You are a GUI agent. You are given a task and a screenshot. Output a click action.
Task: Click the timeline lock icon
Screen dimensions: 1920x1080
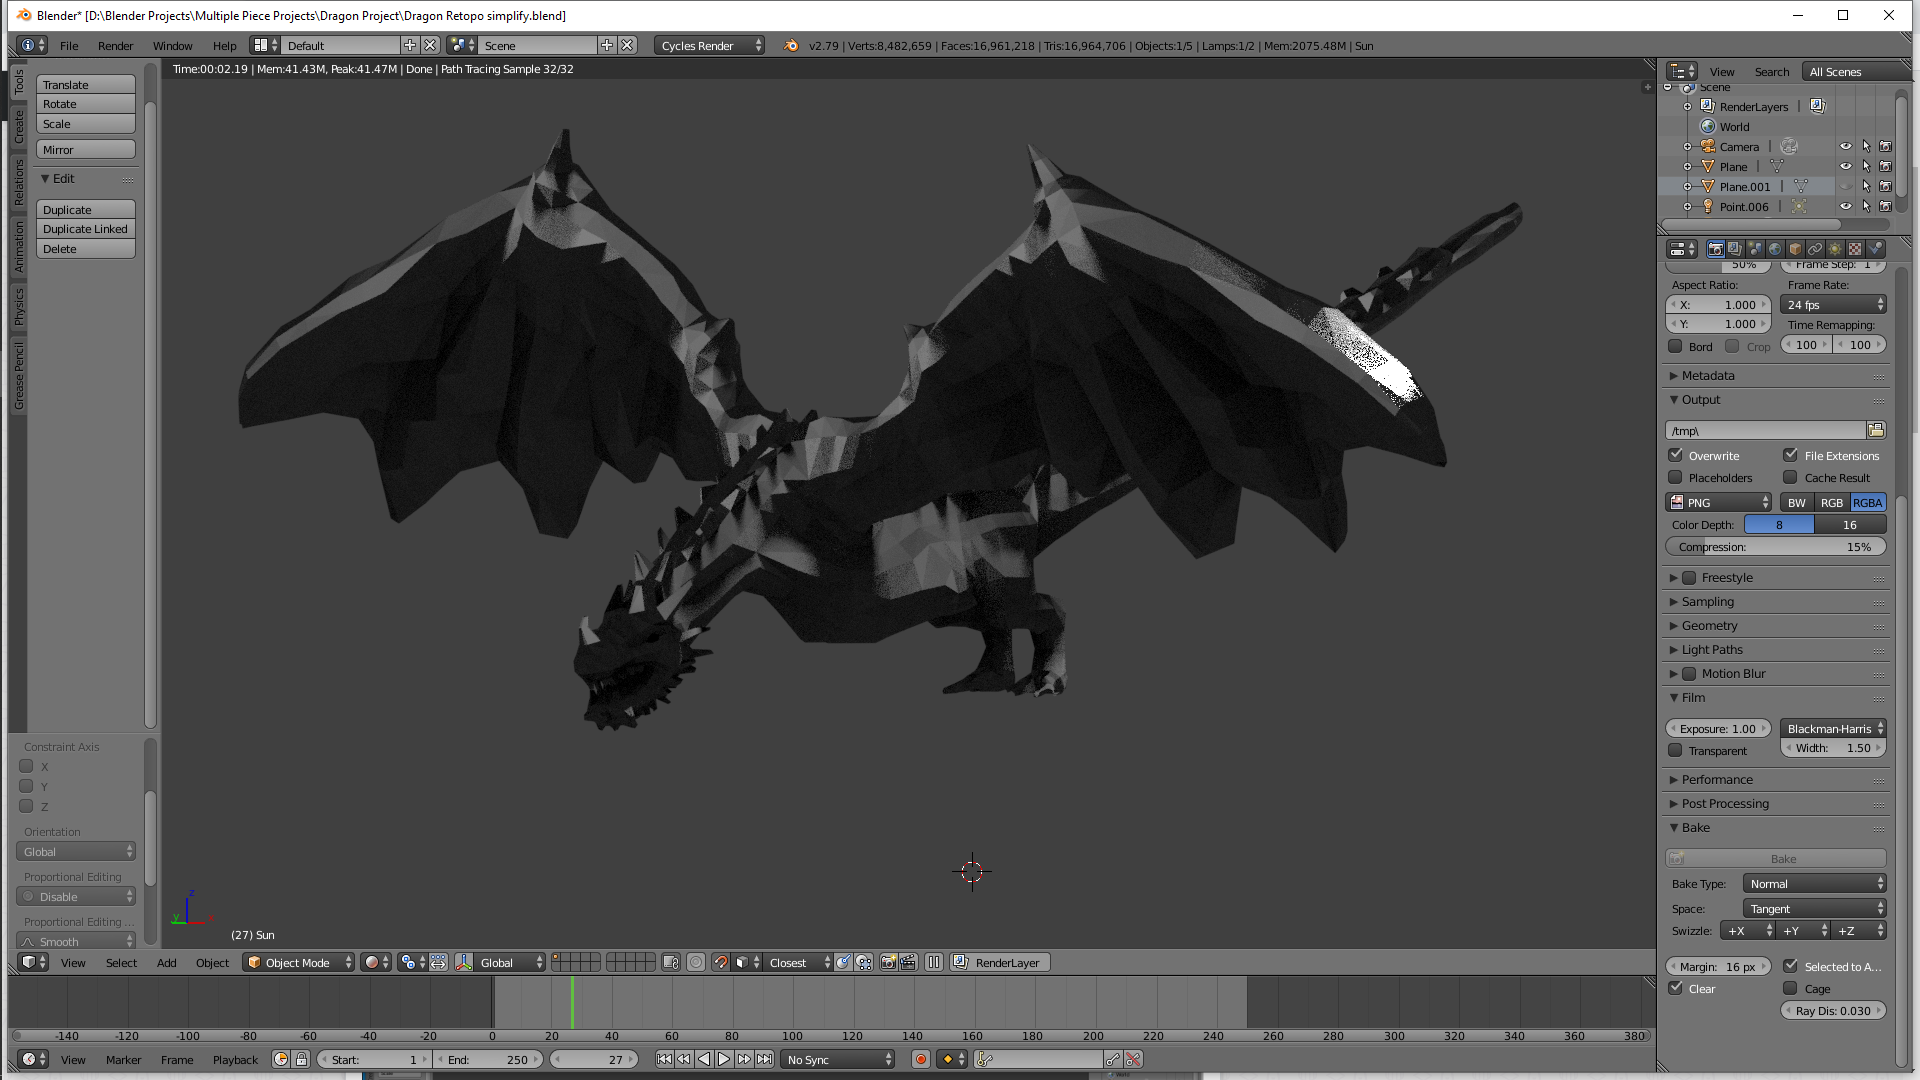click(x=301, y=1059)
